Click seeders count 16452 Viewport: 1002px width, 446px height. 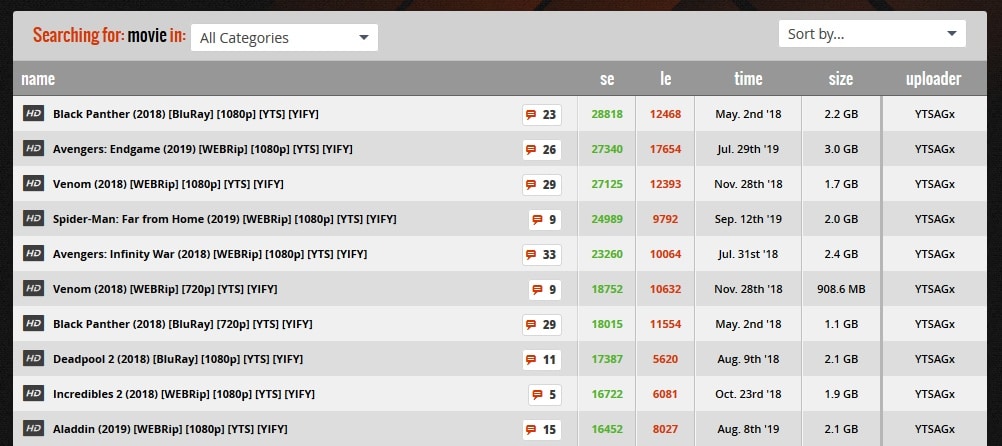pyautogui.click(x=607, y=429)
